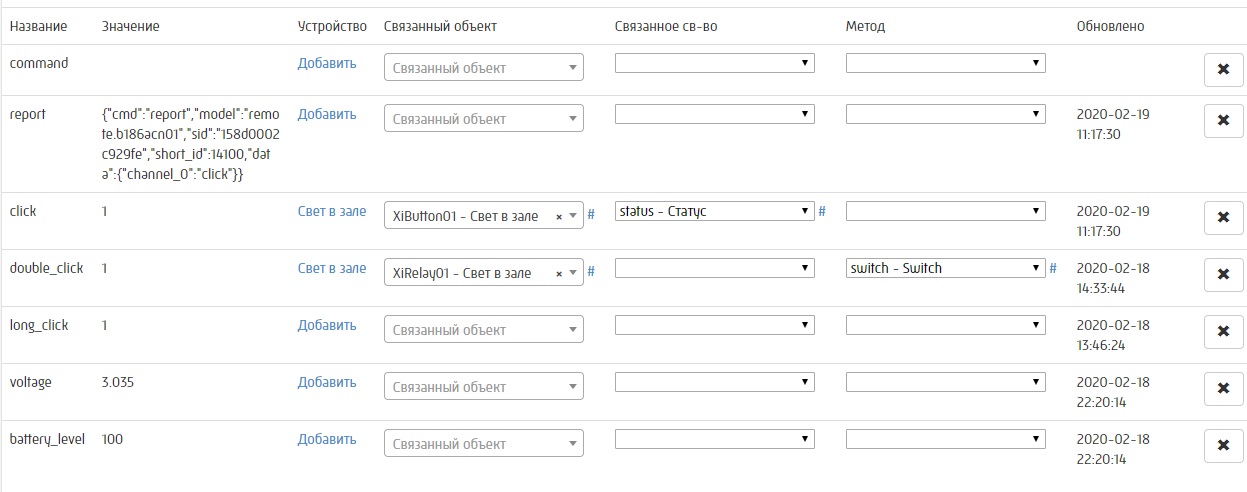Click Добавить link in report row
The width and height of the screenshot is (1247, 492).
(x=327, y=114)
